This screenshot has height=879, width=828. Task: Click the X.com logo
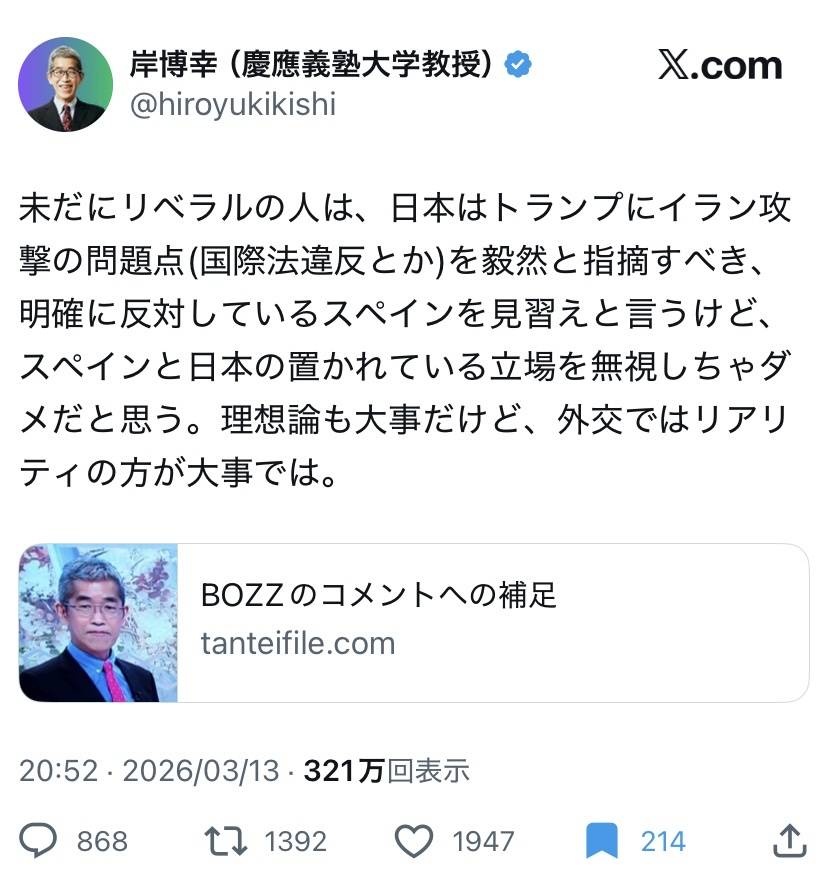point(720,66)
